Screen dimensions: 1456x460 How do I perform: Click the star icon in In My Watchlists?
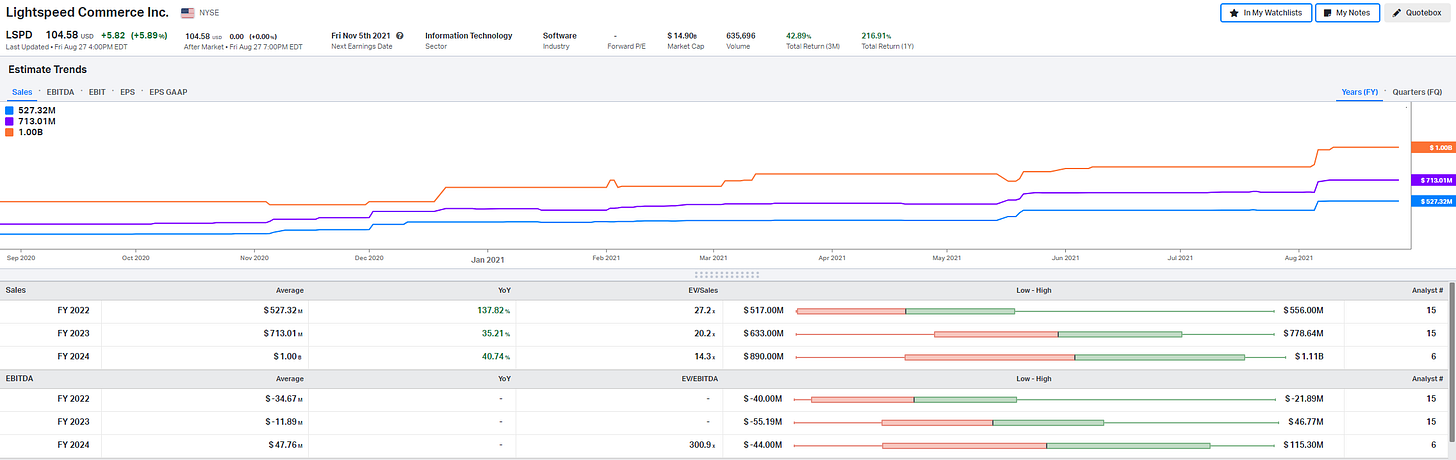point(1233,13)
